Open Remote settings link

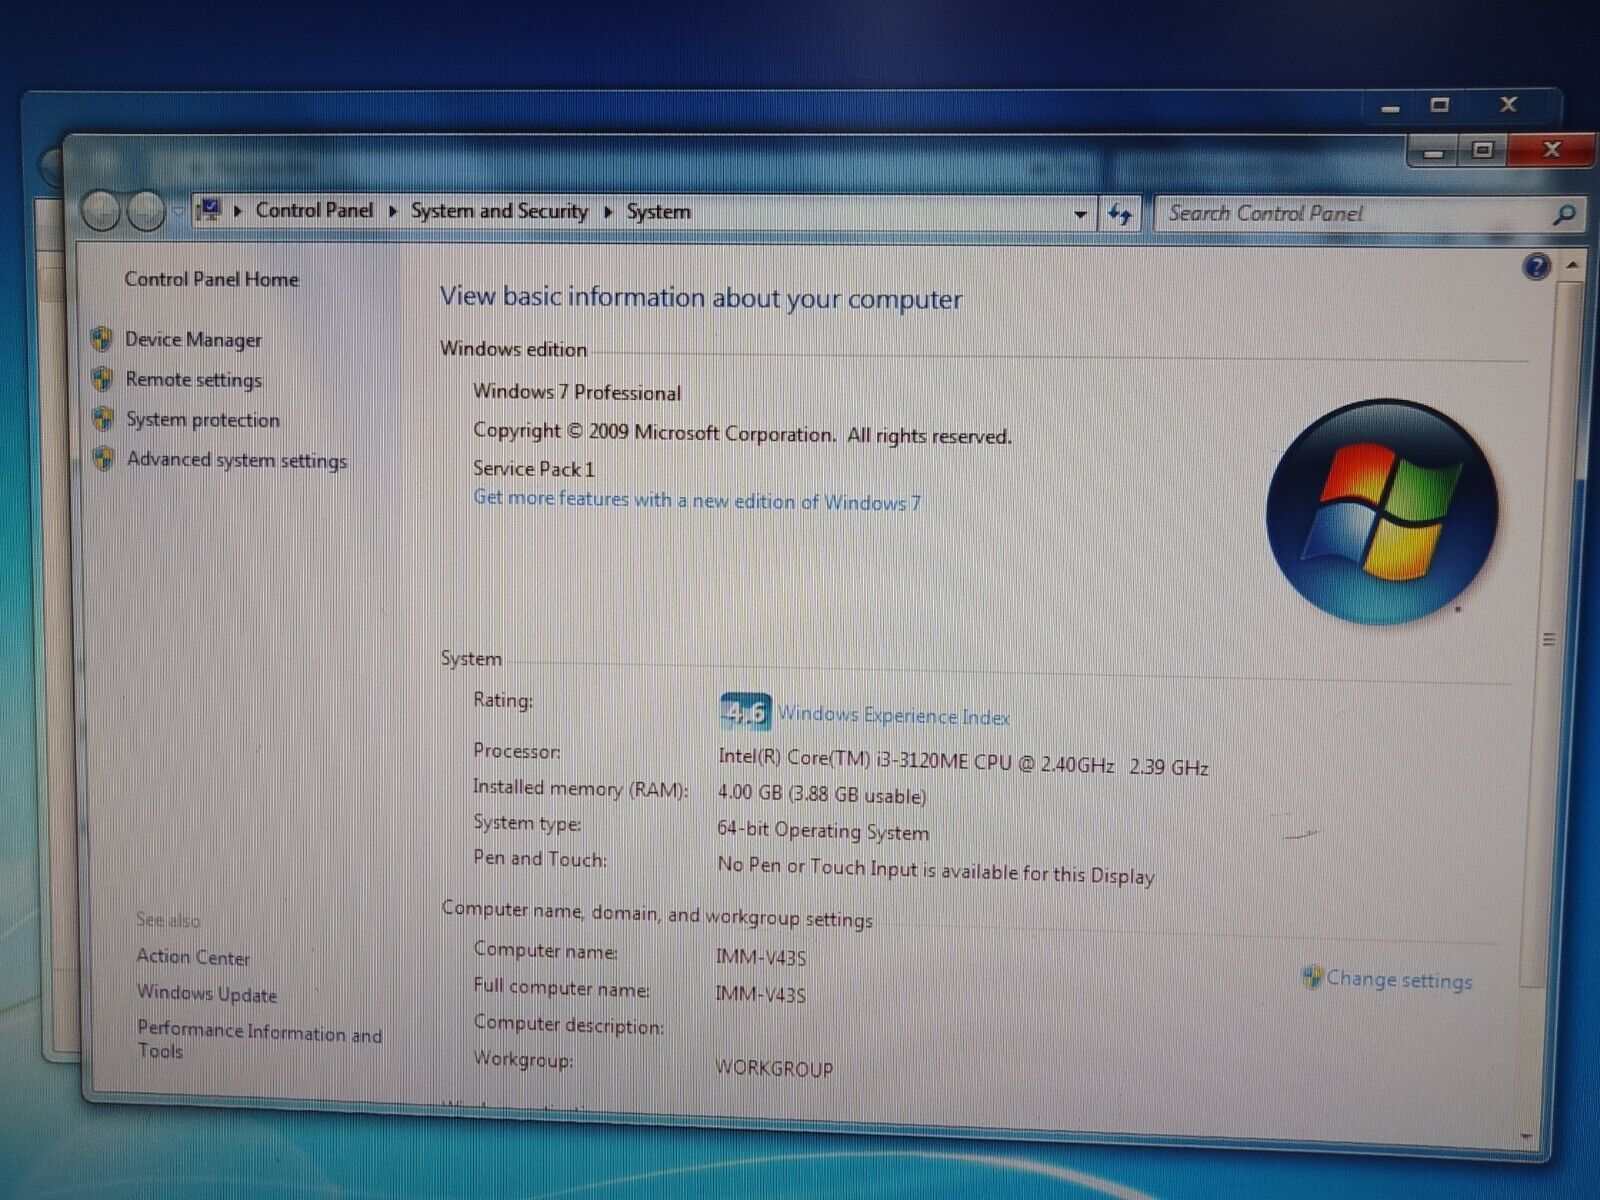point(193,380)
